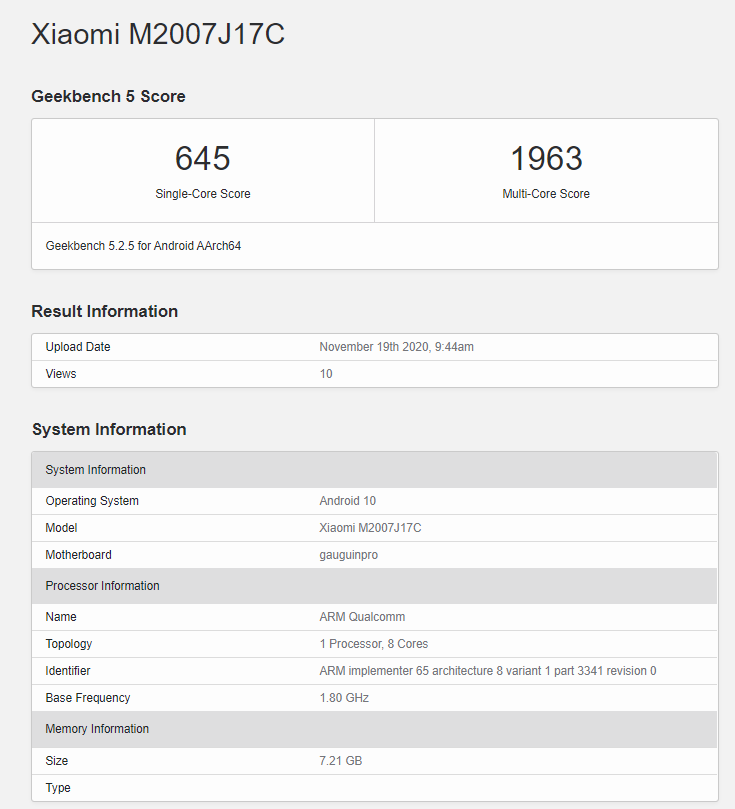Screen dimensions: 735x809
Task: Click the gauguinpro motherboard value
Action: coord(348,555)
